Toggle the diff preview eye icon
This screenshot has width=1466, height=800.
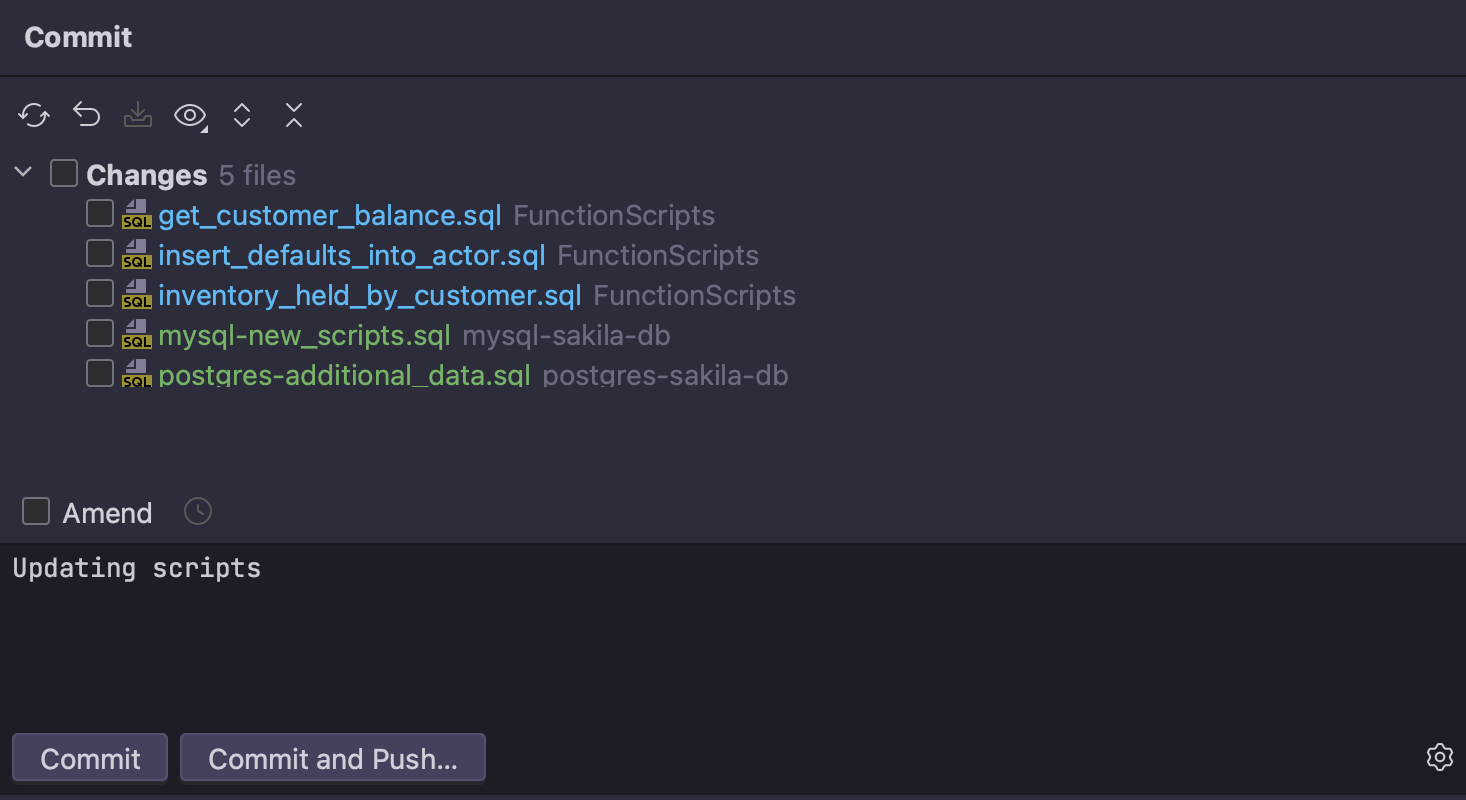point(189,115)
